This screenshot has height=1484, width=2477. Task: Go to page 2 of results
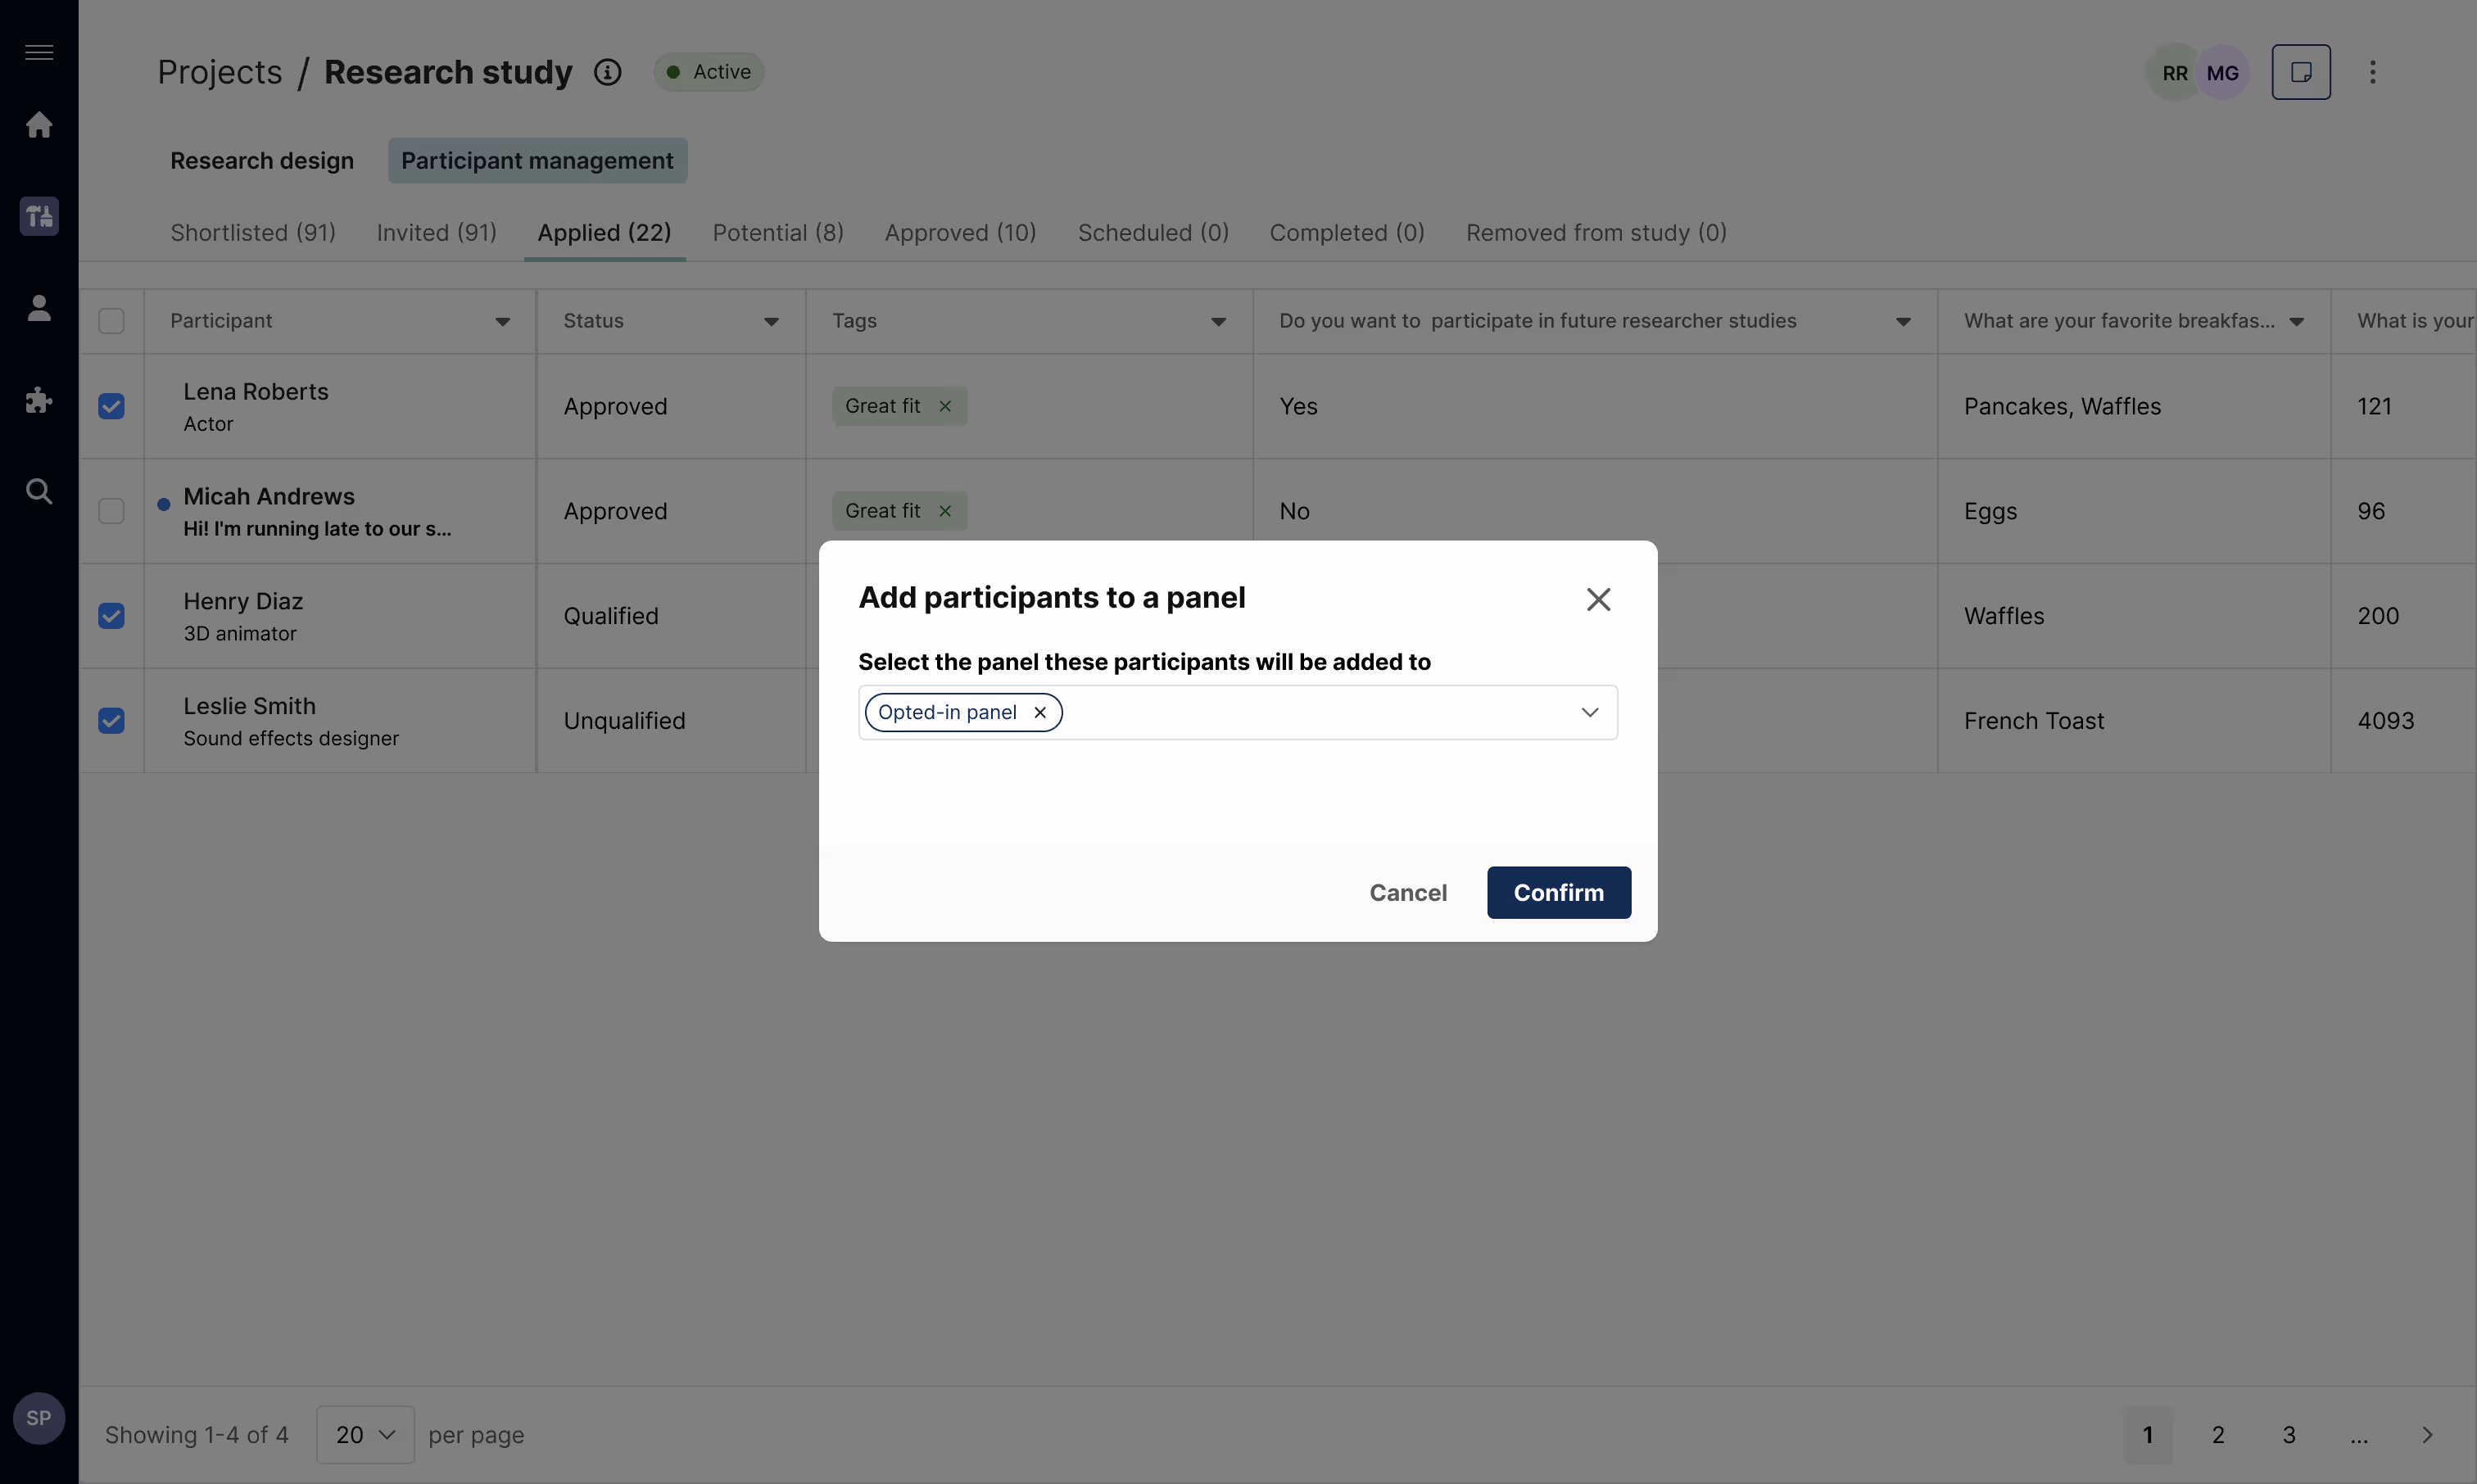(x=2217, y=1434)
